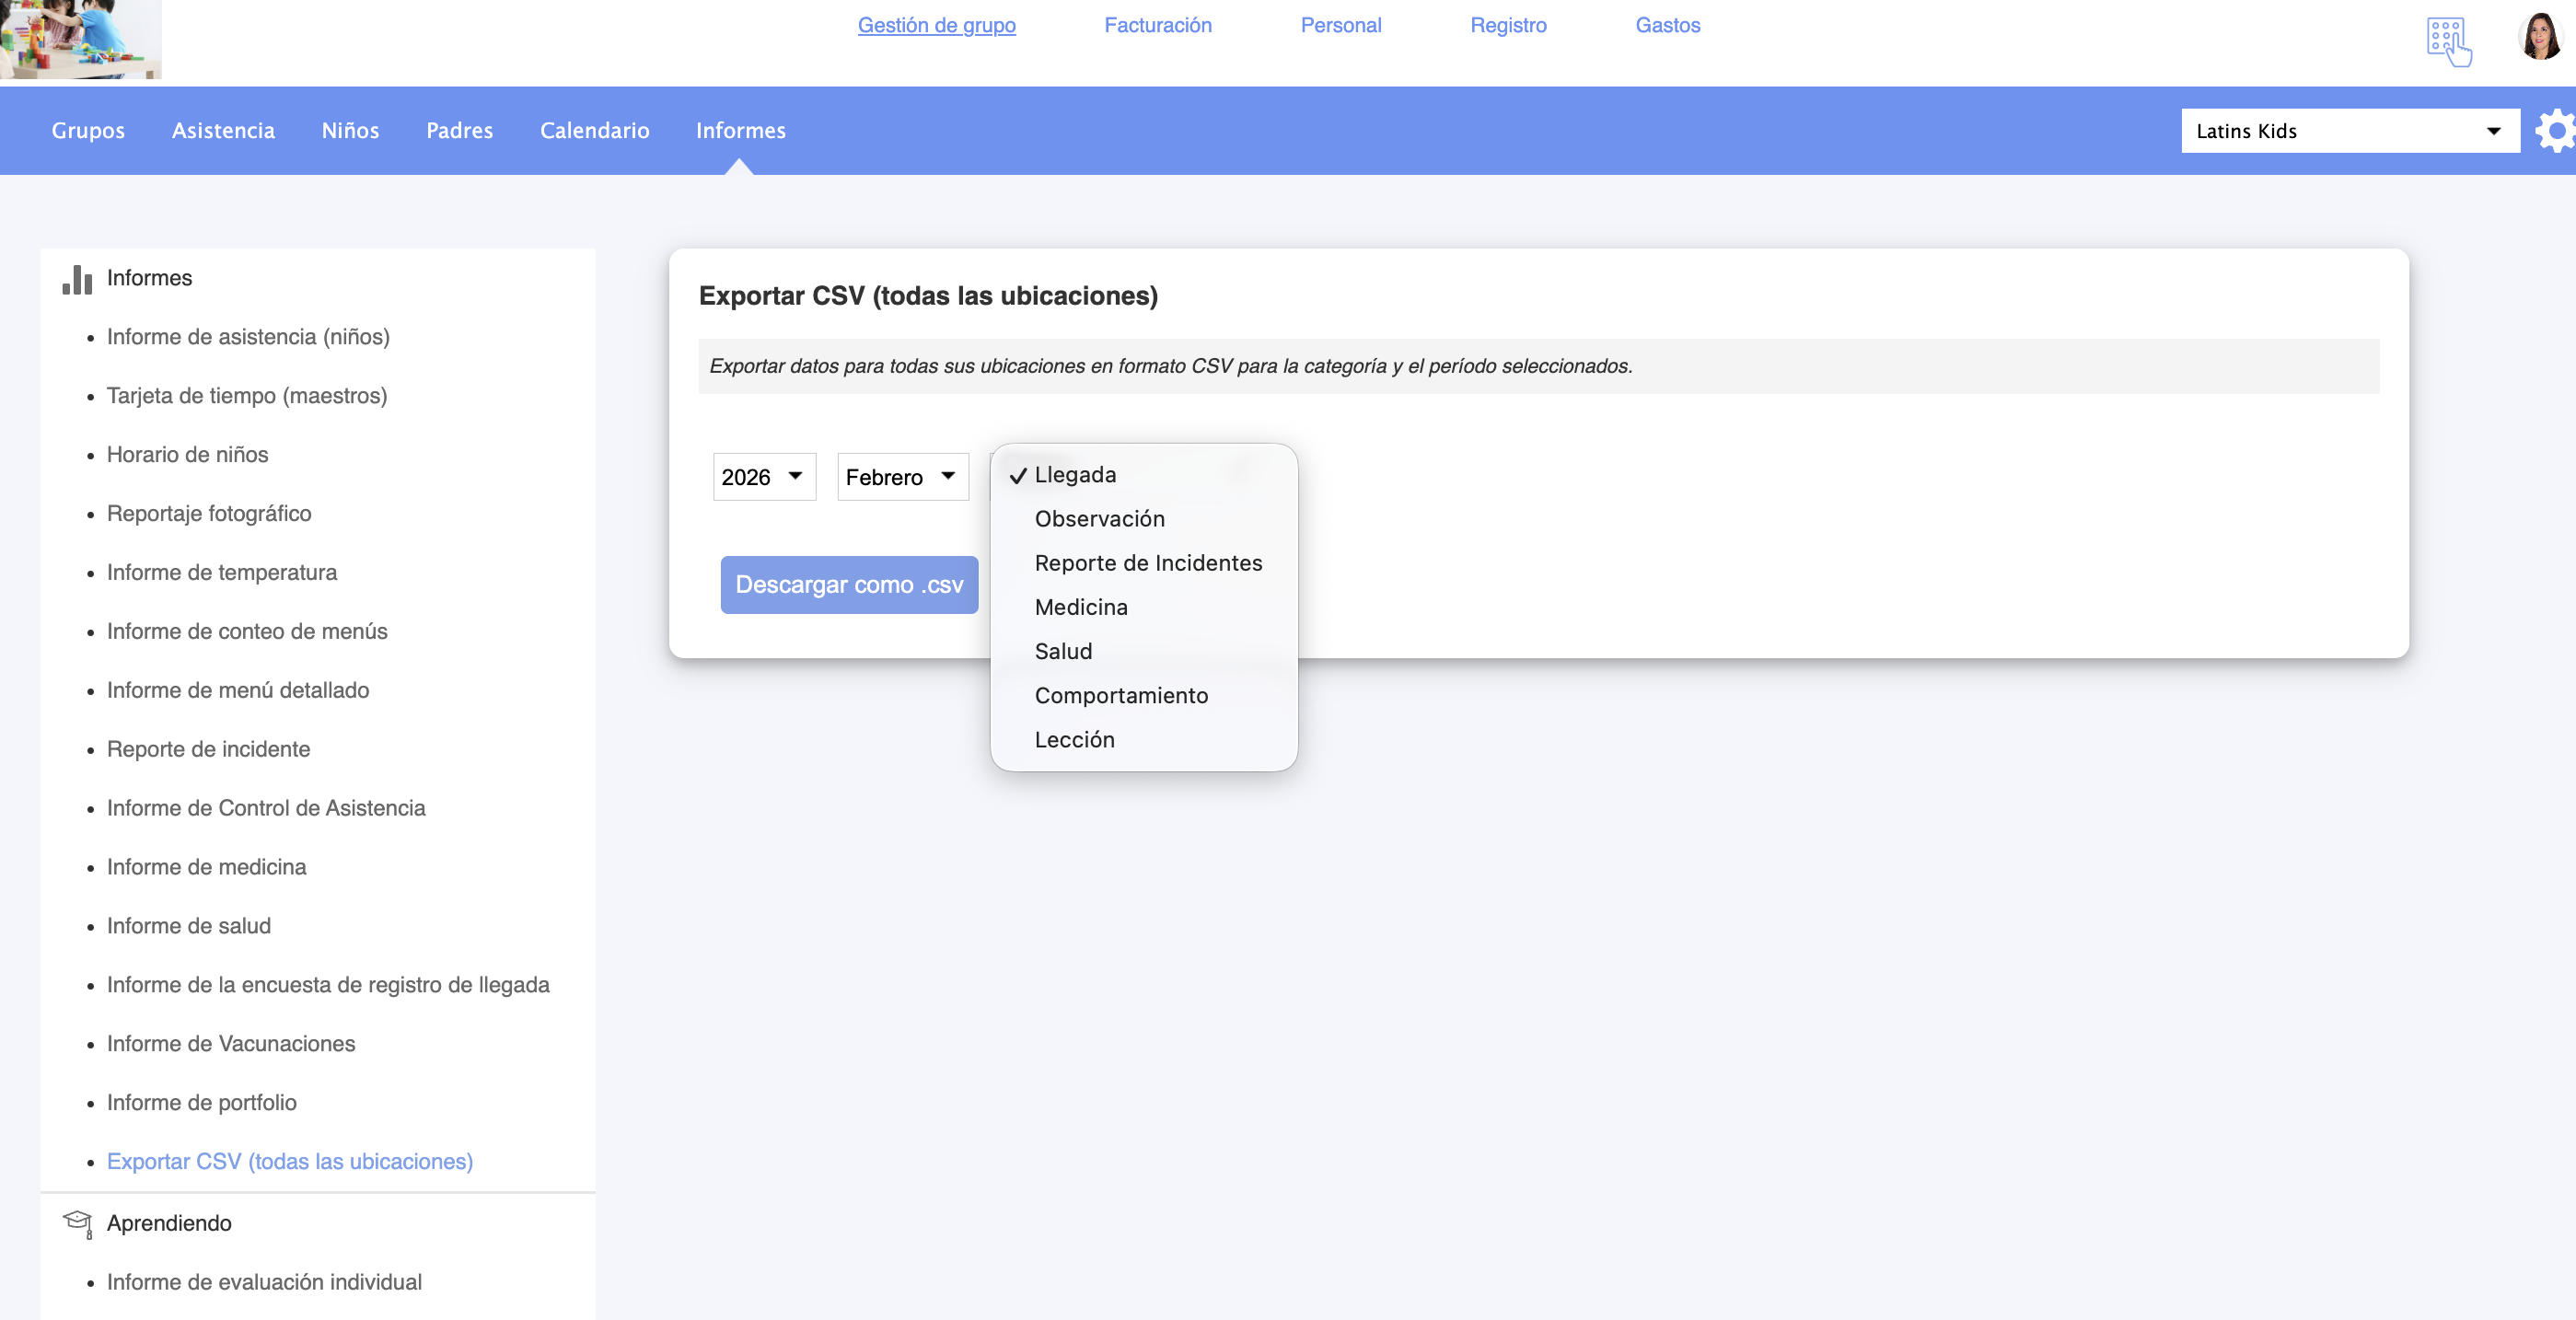This screenshot has width=2576, height=1320.
Task: Select the checked Llegada option
Action: pos(1075,475)
